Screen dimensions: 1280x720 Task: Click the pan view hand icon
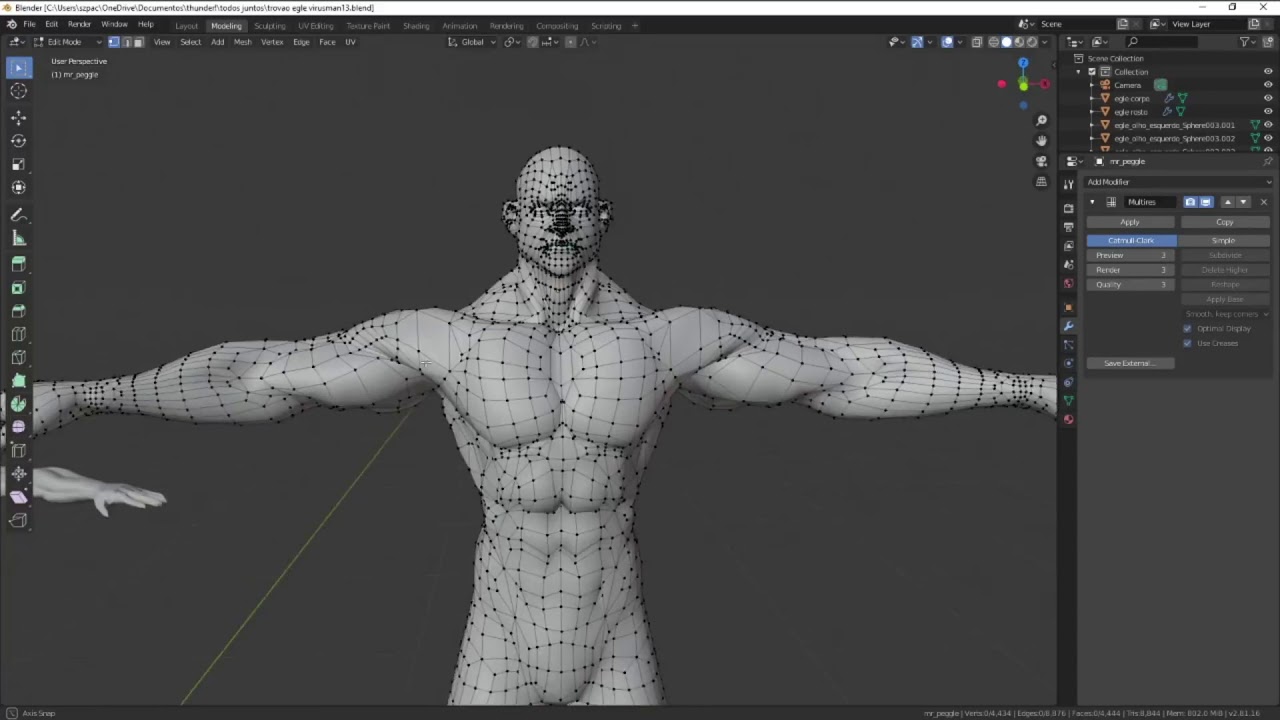coord(1041,141)
